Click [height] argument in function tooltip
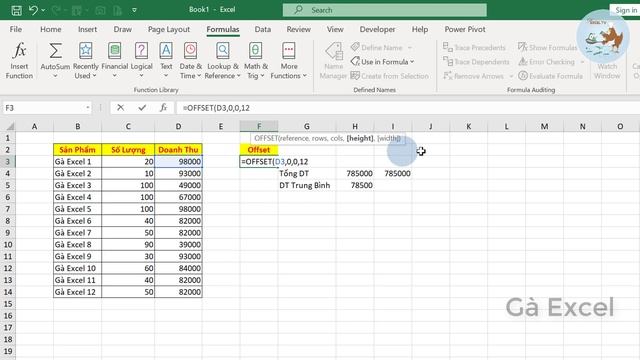Viewport: 640px width, 360px height. [360, 138]
